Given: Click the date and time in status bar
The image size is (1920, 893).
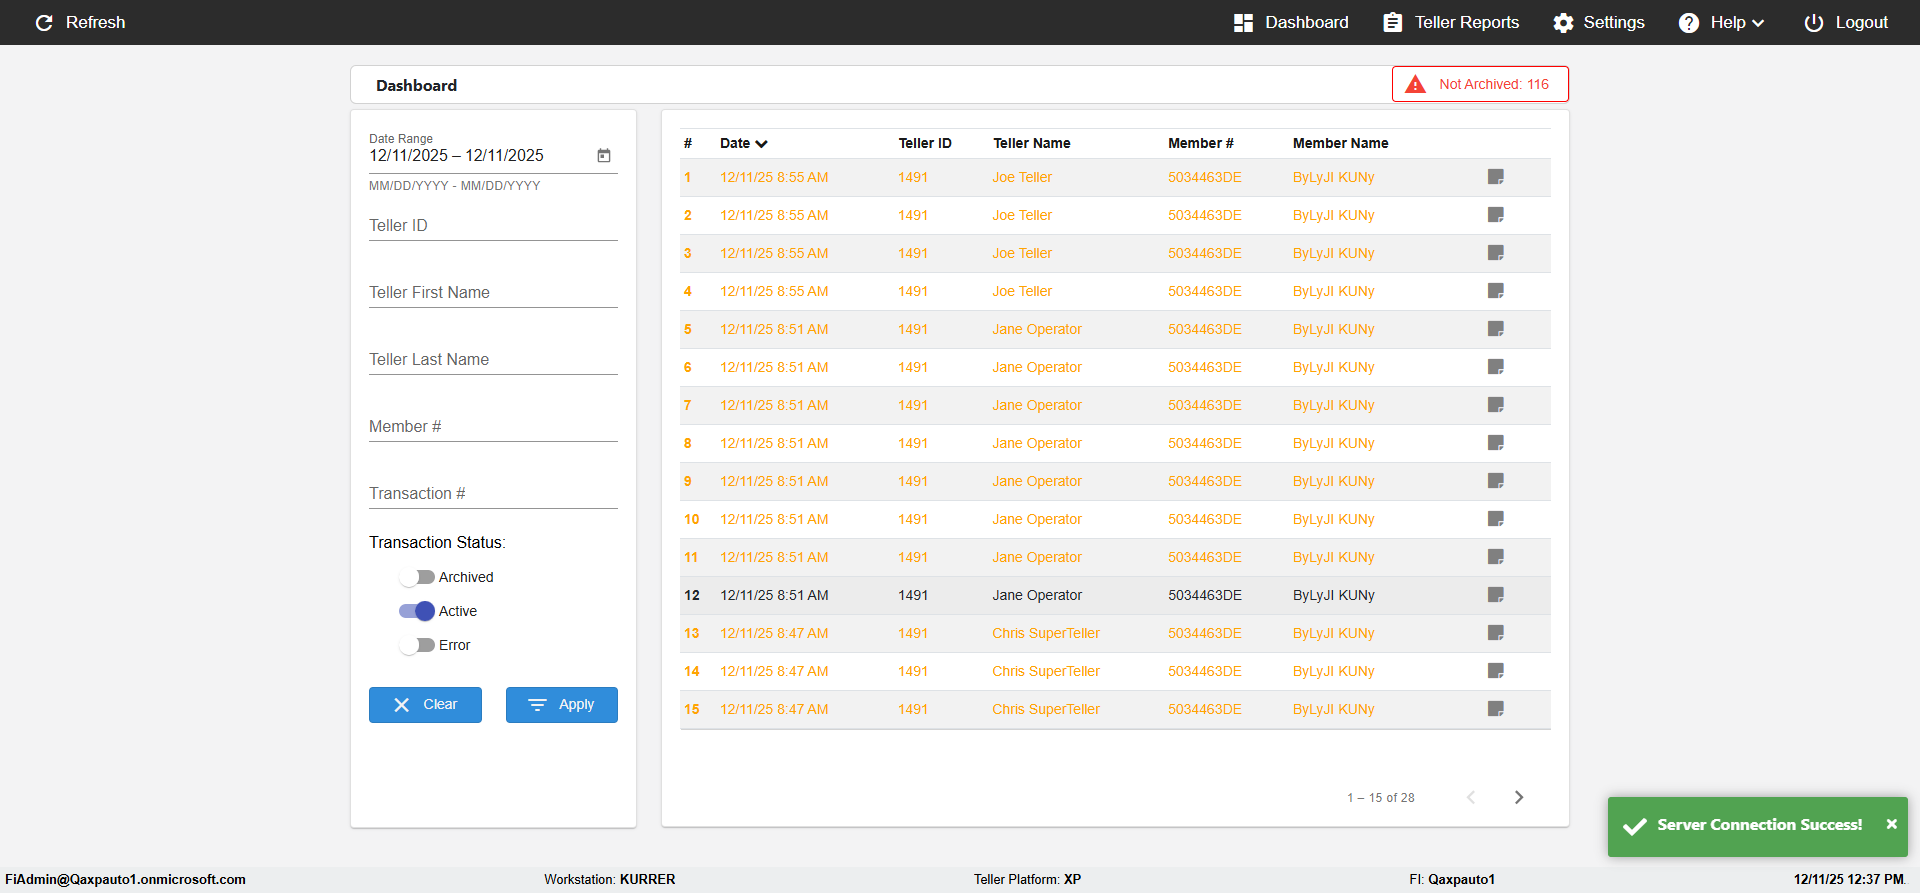Looking at the screenshot, I should point(1849,879).
